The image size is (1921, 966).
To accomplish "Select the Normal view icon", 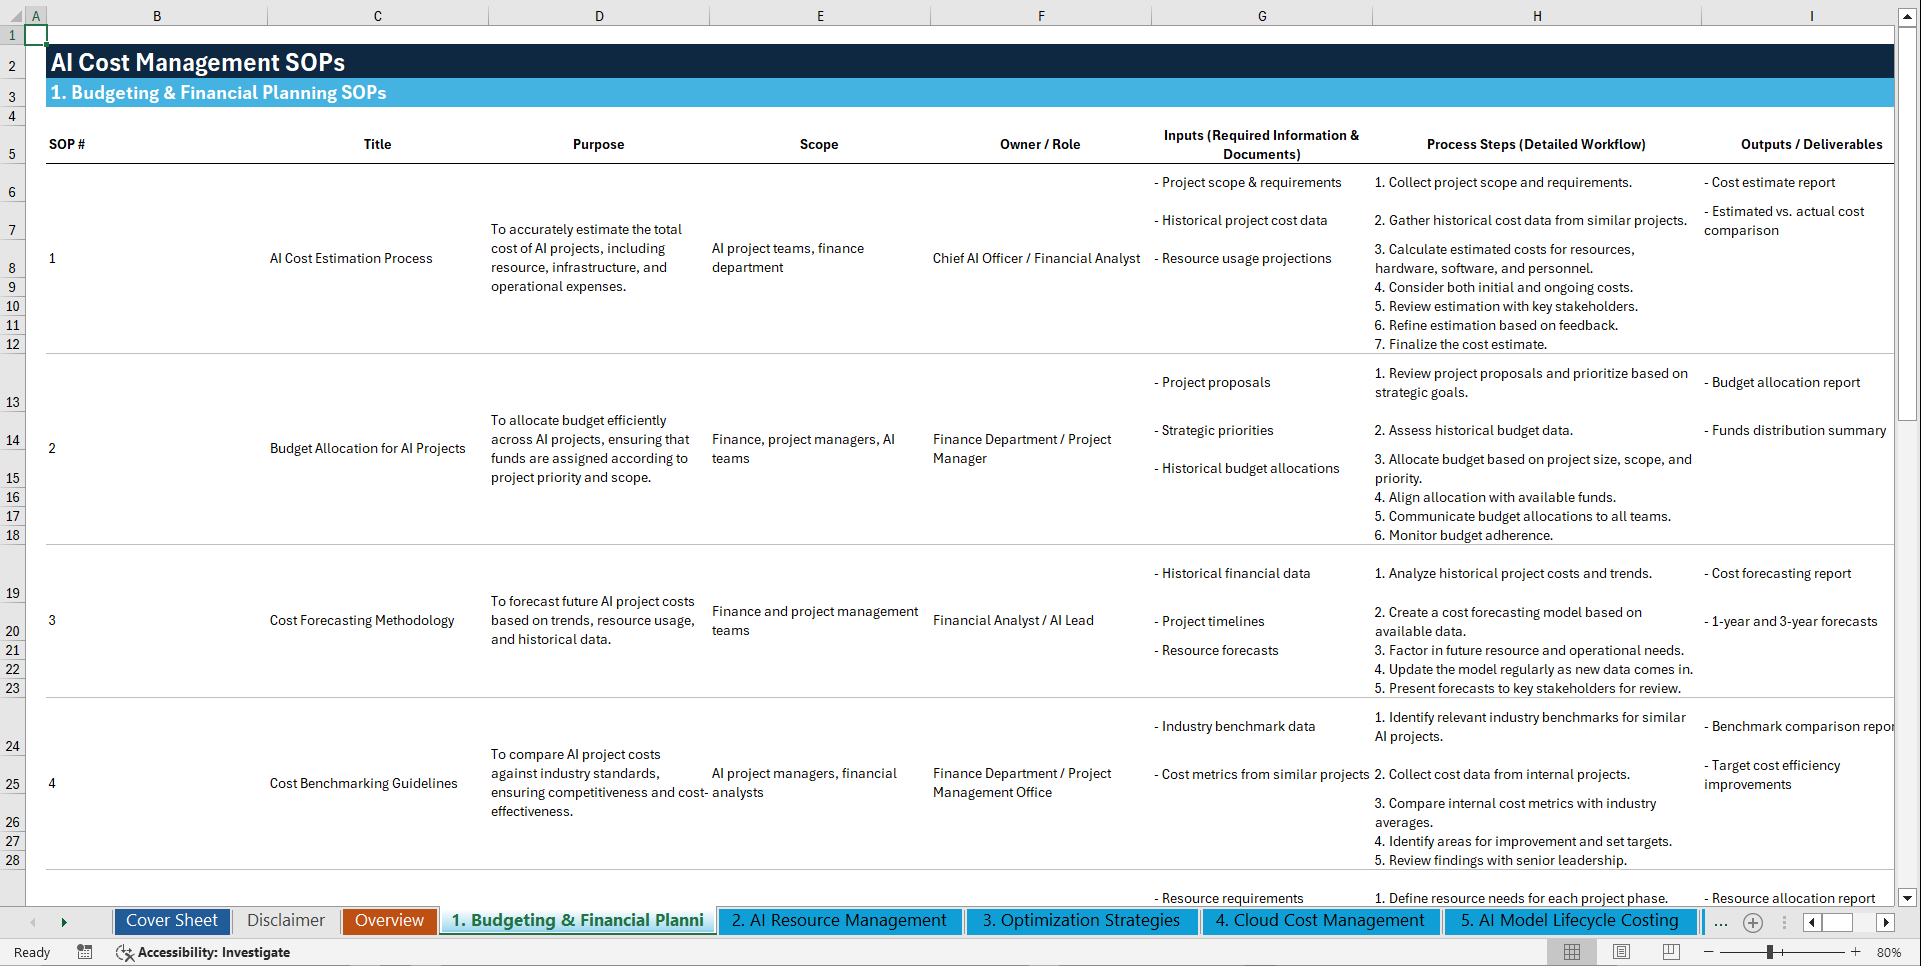I will coord(1573,952).
